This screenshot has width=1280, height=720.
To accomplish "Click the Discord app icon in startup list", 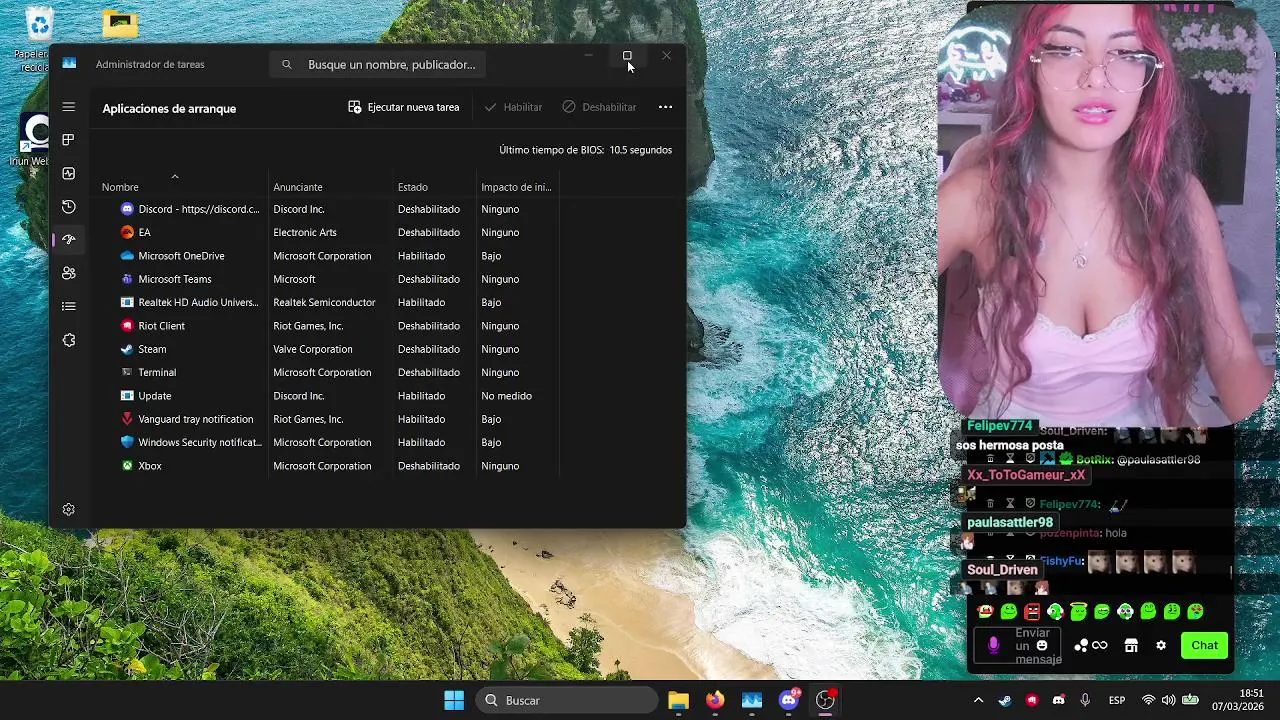I will tap(127, 209).
